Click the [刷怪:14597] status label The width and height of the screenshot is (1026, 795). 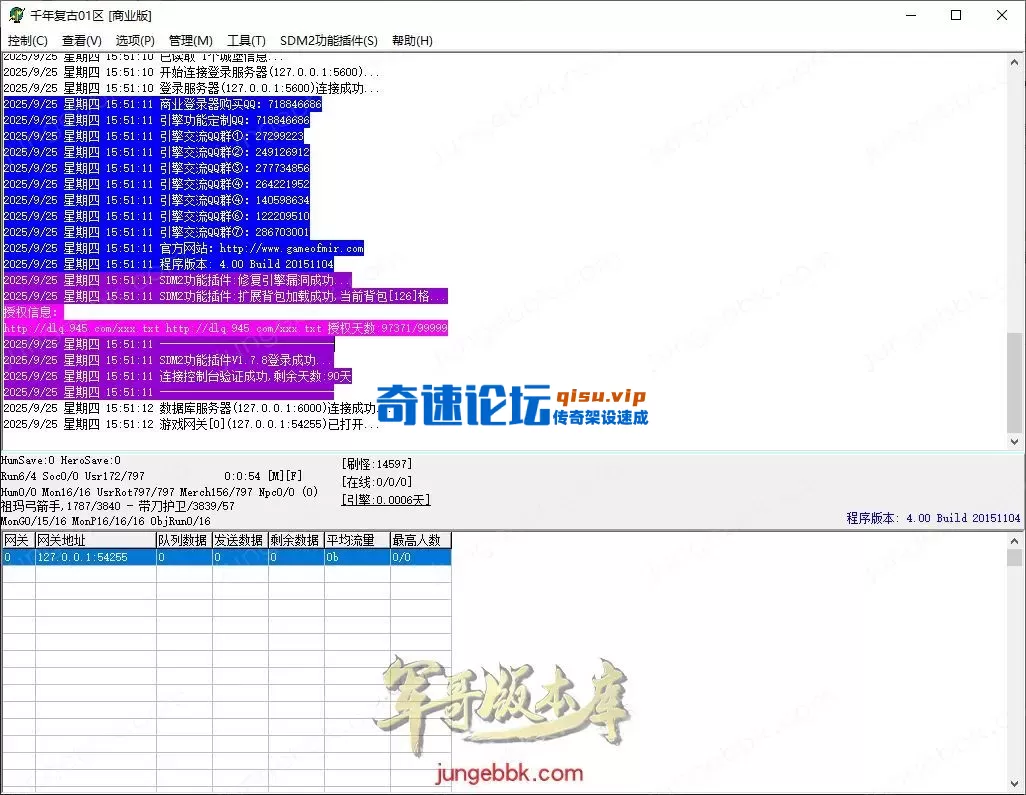376,464
